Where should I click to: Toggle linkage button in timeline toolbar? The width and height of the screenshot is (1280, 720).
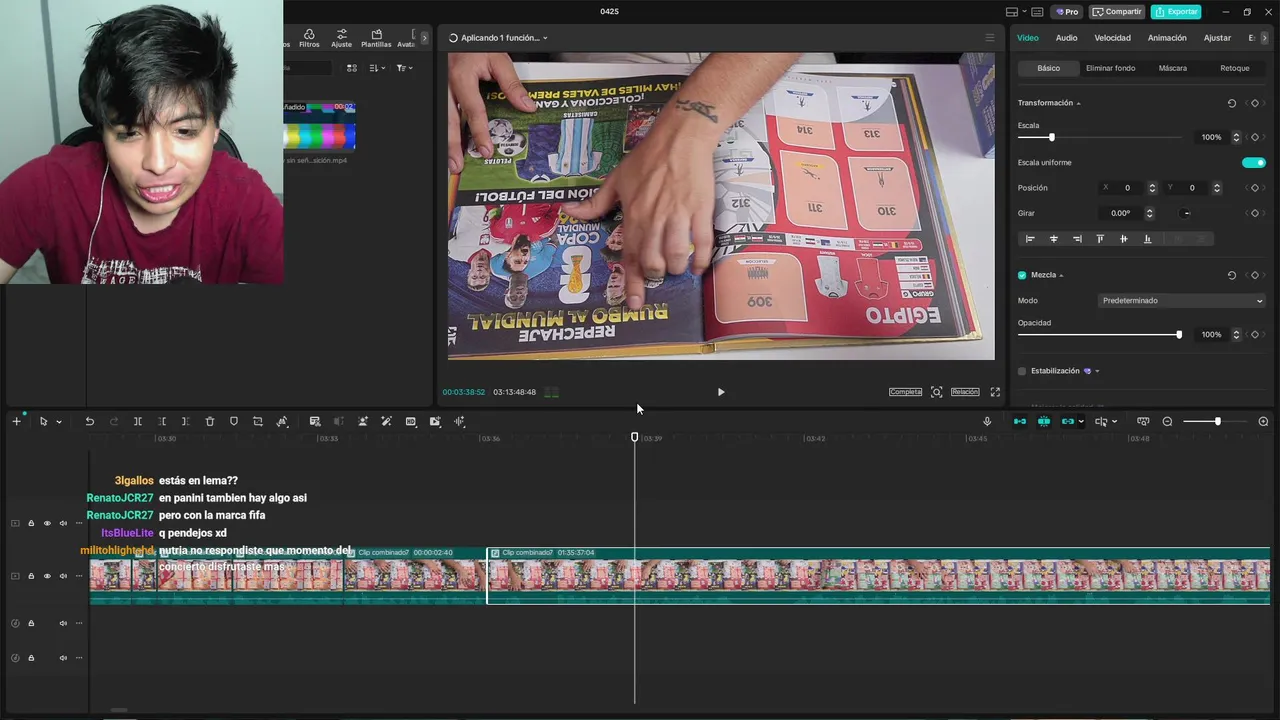[1067, 421]
